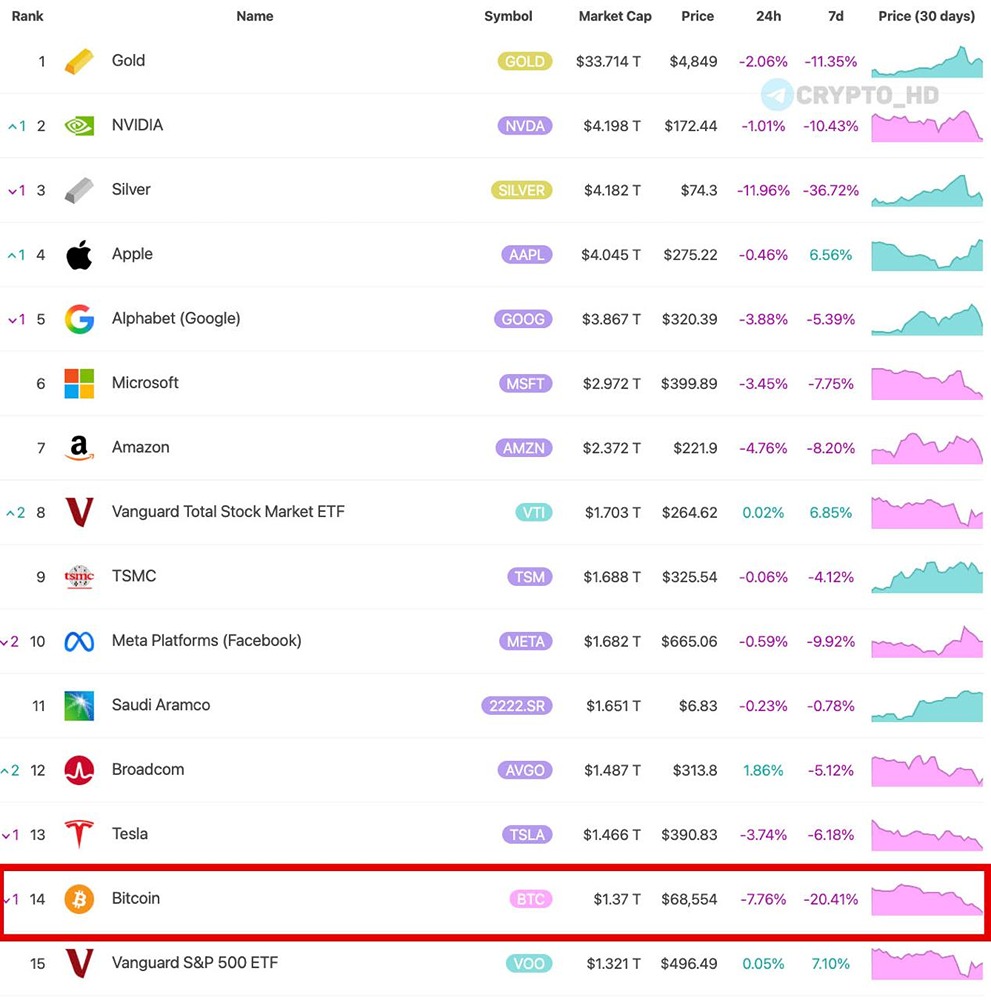Click the Meta Platforms logo
991x1000 pixels.
pyautogui.click(x=79, y=641)
